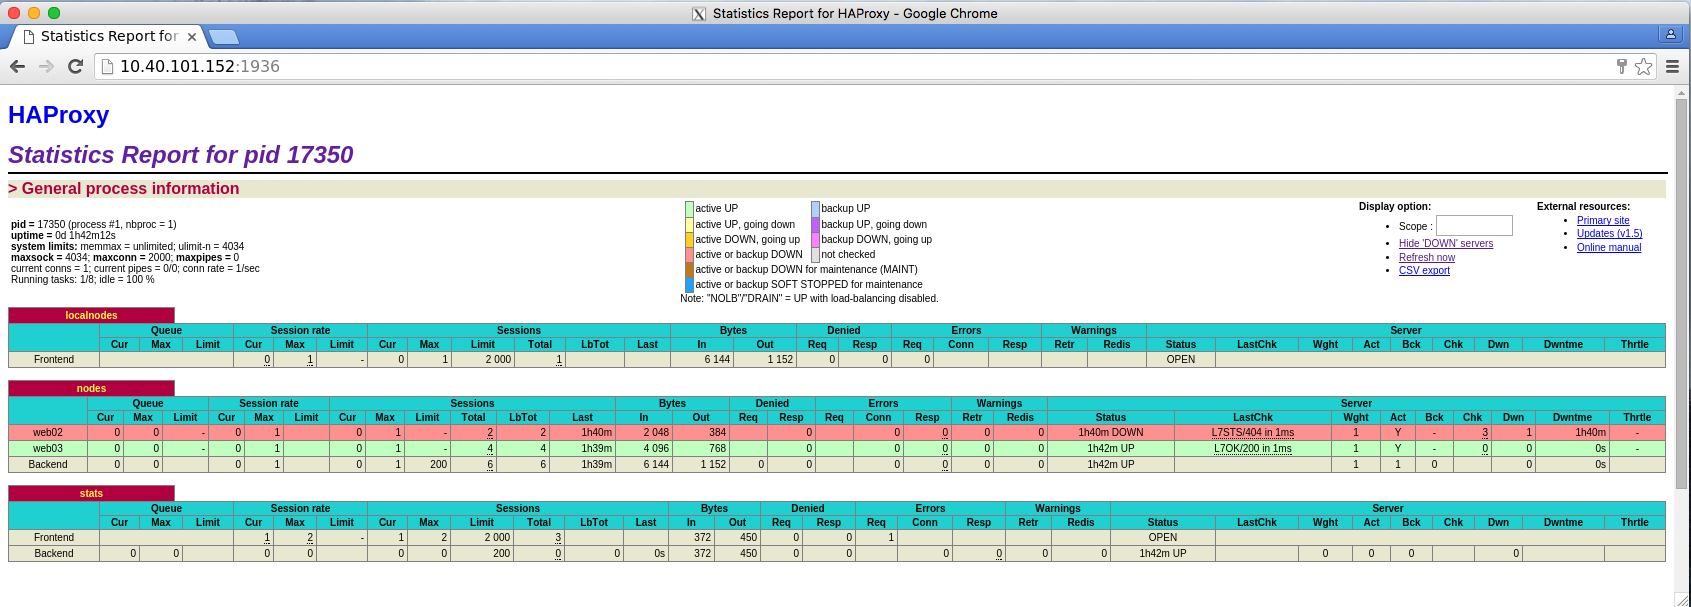1691x607 pixels.
Task: Open the Chrome hamburger menu
Action: tap(1672, 66)
